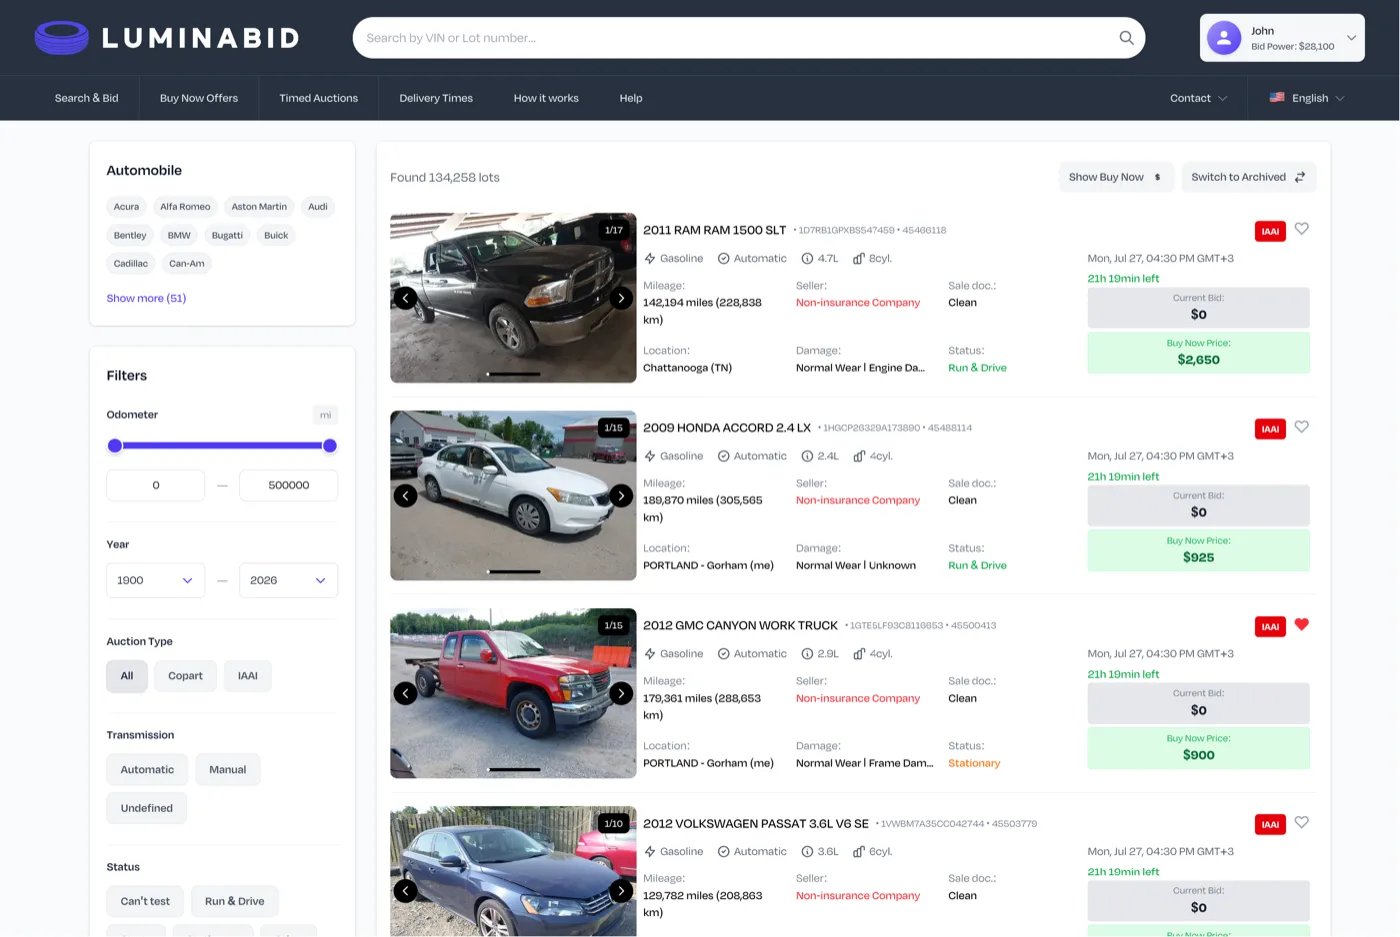
Task: Click the LuminaBid logo
Action: click(167, 38)
